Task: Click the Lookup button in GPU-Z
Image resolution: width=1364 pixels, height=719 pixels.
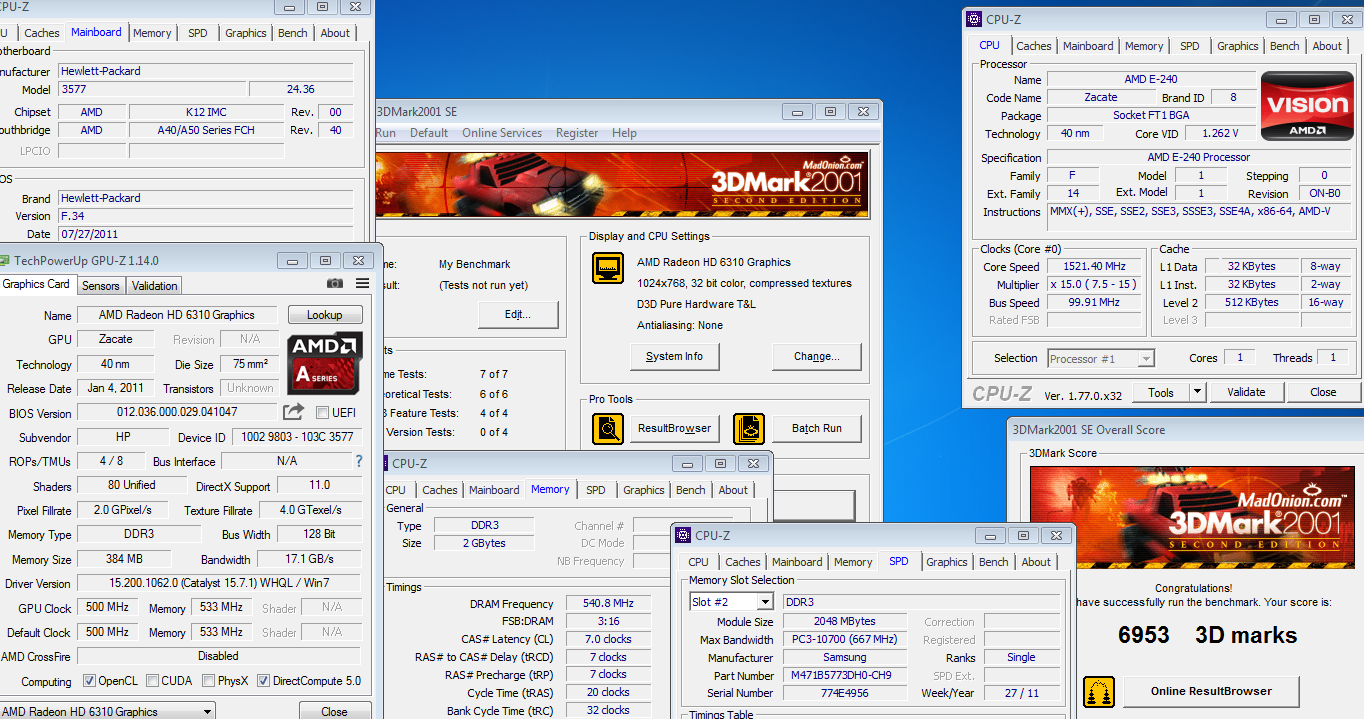Action: 324,315
